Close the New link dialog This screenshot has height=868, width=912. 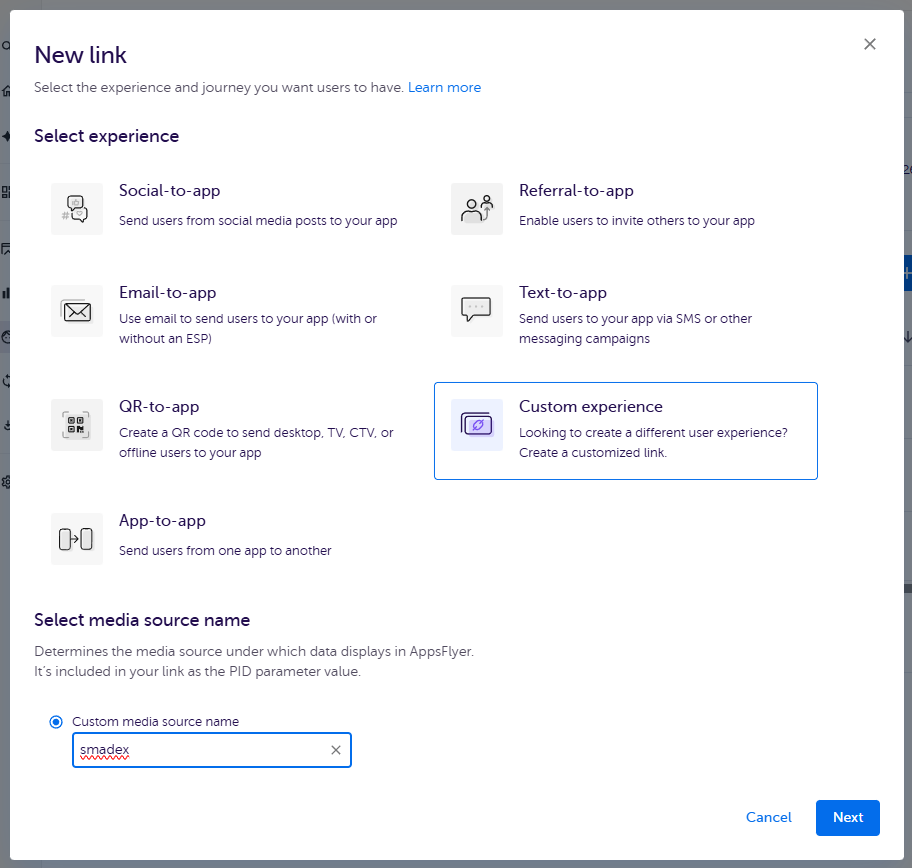point(869,44)
